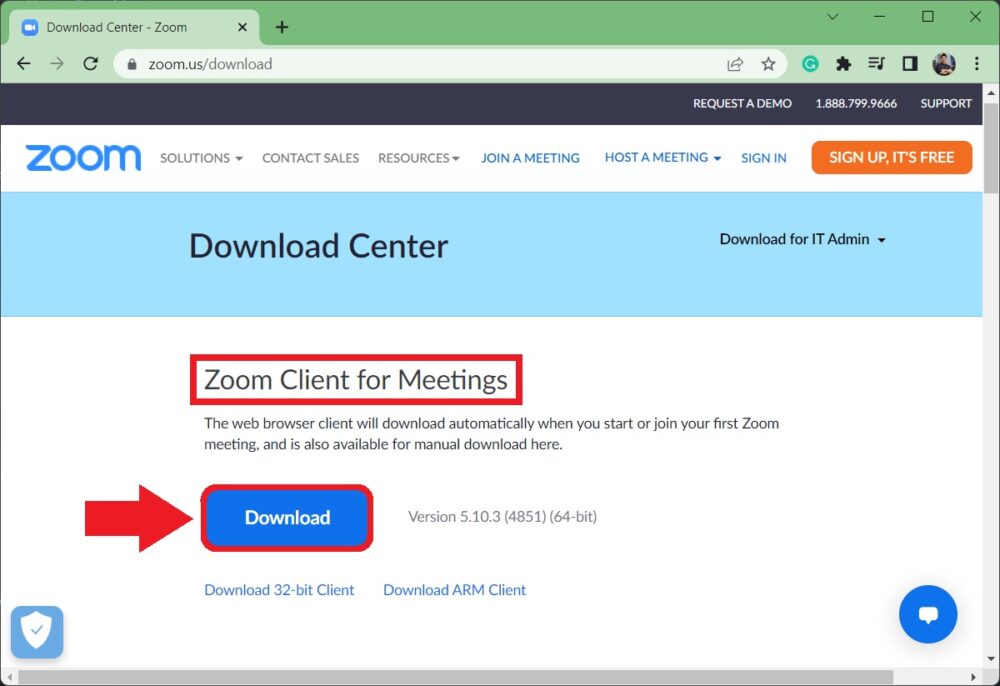Open a new browser tab
The height and width of the screenshot is (686, 1000).
point(281,27)
